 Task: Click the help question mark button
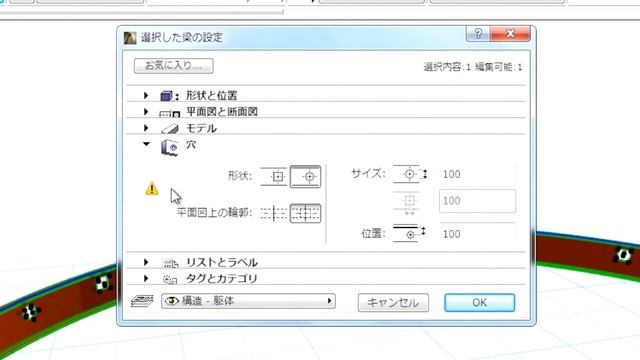[x=478, y=33]
